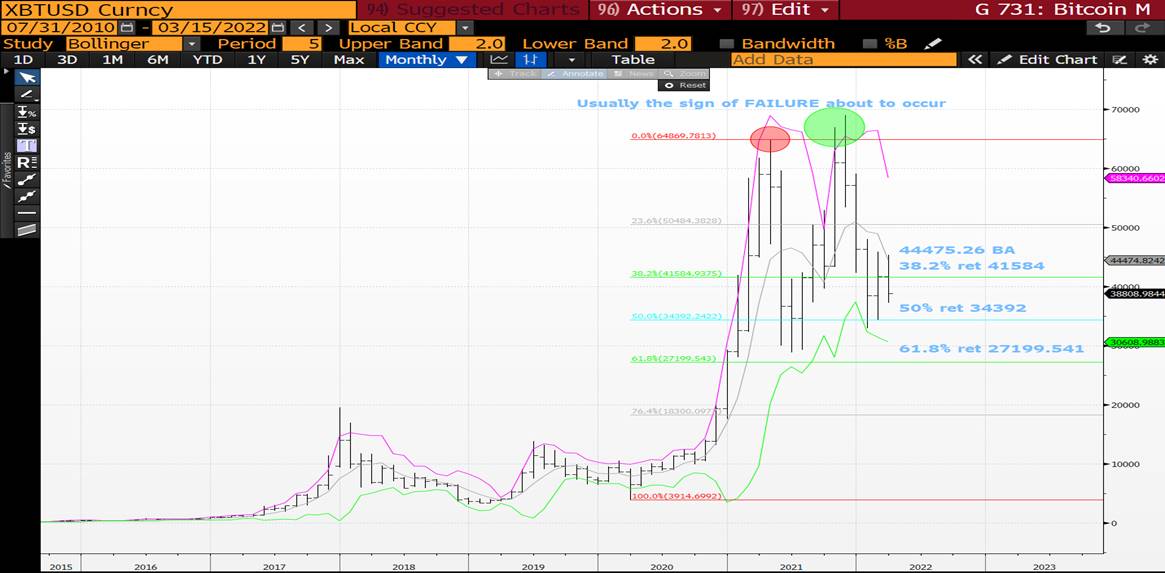Screen dimensions: 1165x573
Task: Select the arrow pointer tool
Action: (27, 78)
